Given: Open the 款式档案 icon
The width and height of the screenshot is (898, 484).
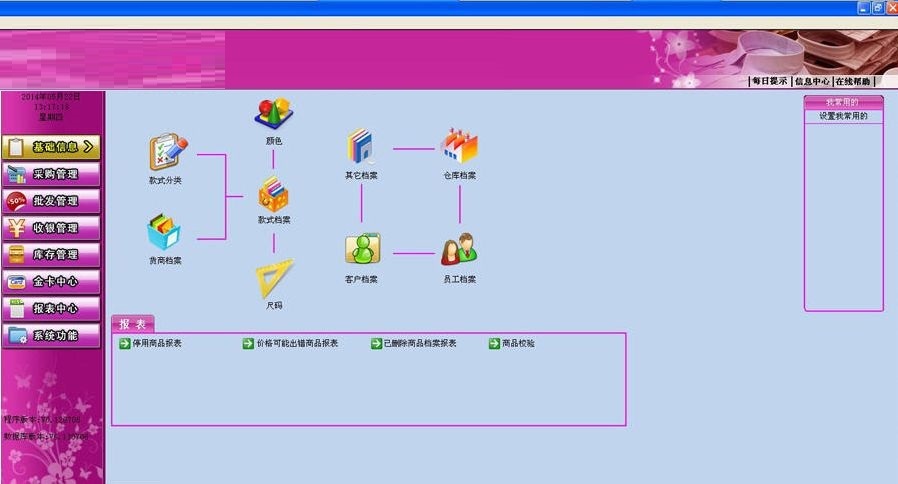Looking at the screenshot, I should tap(273, 193).
